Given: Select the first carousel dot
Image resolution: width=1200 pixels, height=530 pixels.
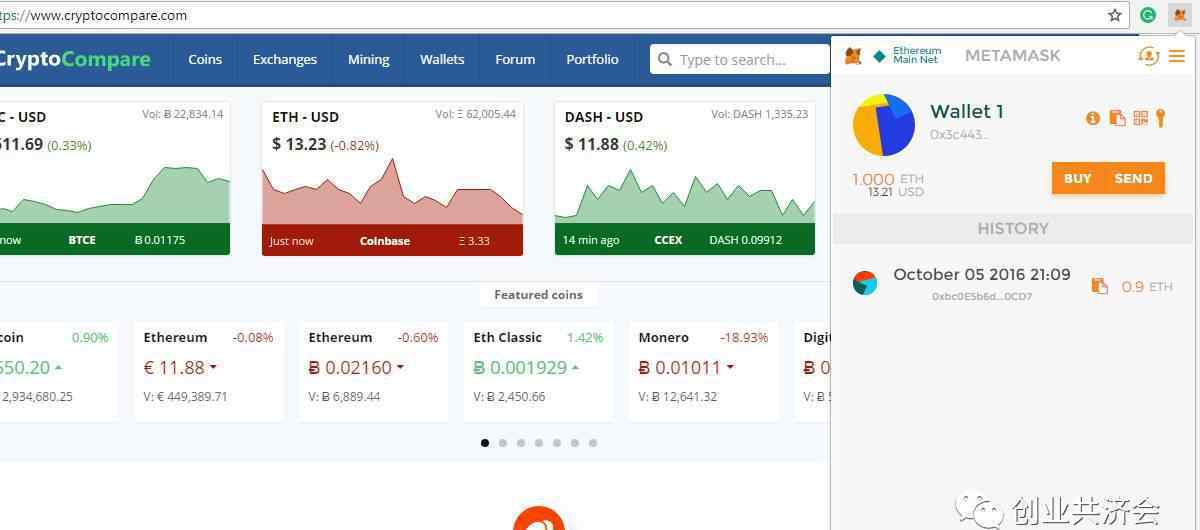Looking at the screenshot, I should tap(485, 443).
